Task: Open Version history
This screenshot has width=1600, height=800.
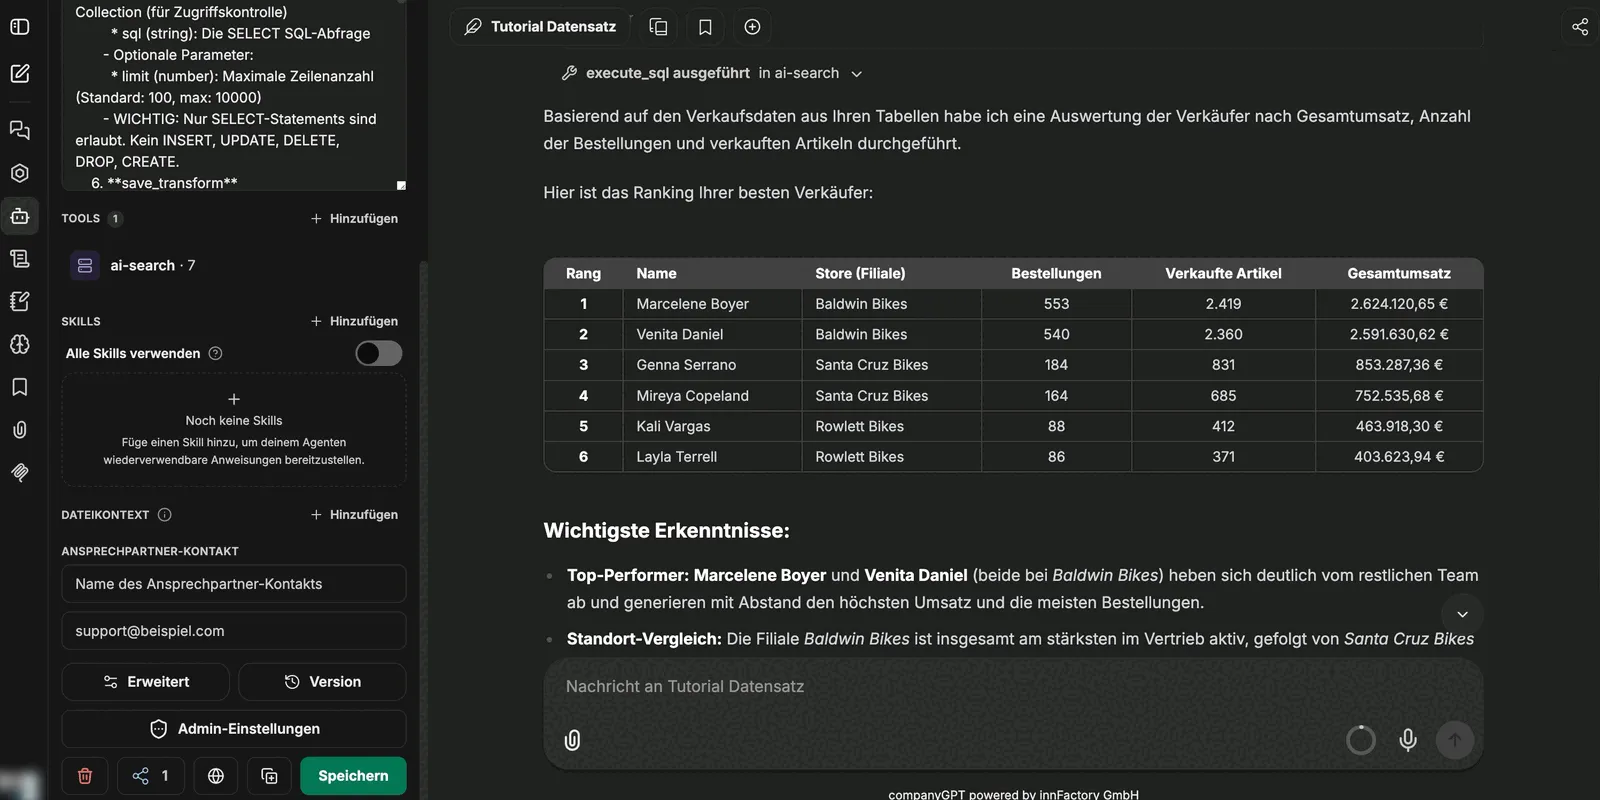Action: [322, 682]
